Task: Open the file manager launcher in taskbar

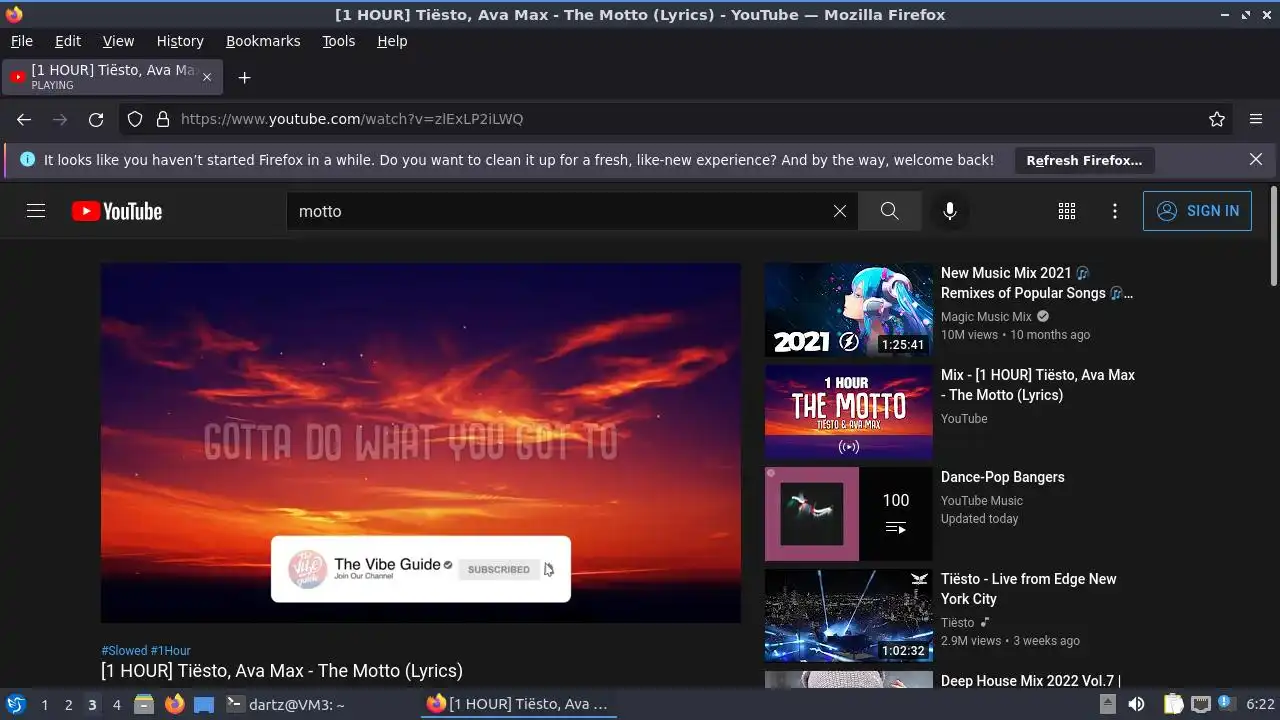Action: (x=144, y=704)
